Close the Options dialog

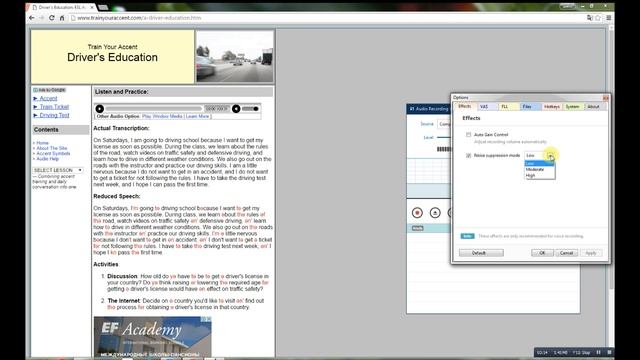click(605, 98)
